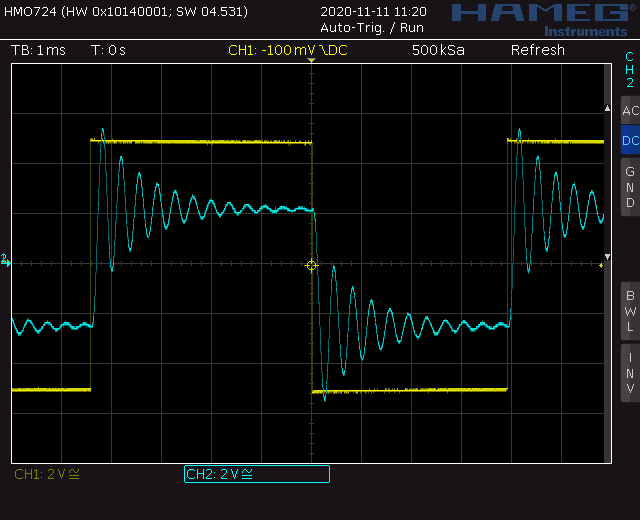
Task: Click the TB: 1 ms timebase readout
Action: [x=38, y=50]
